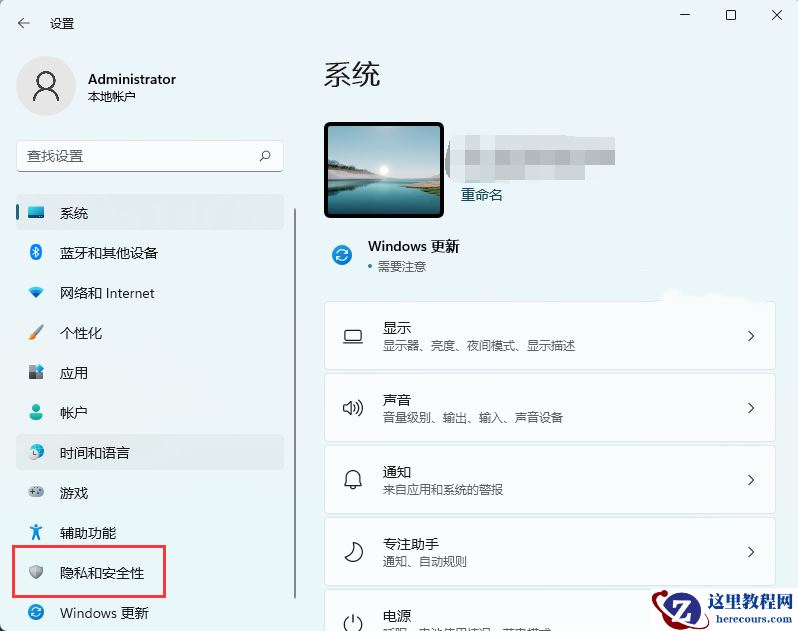Close the 设置 window

click(x=777, y=15)
